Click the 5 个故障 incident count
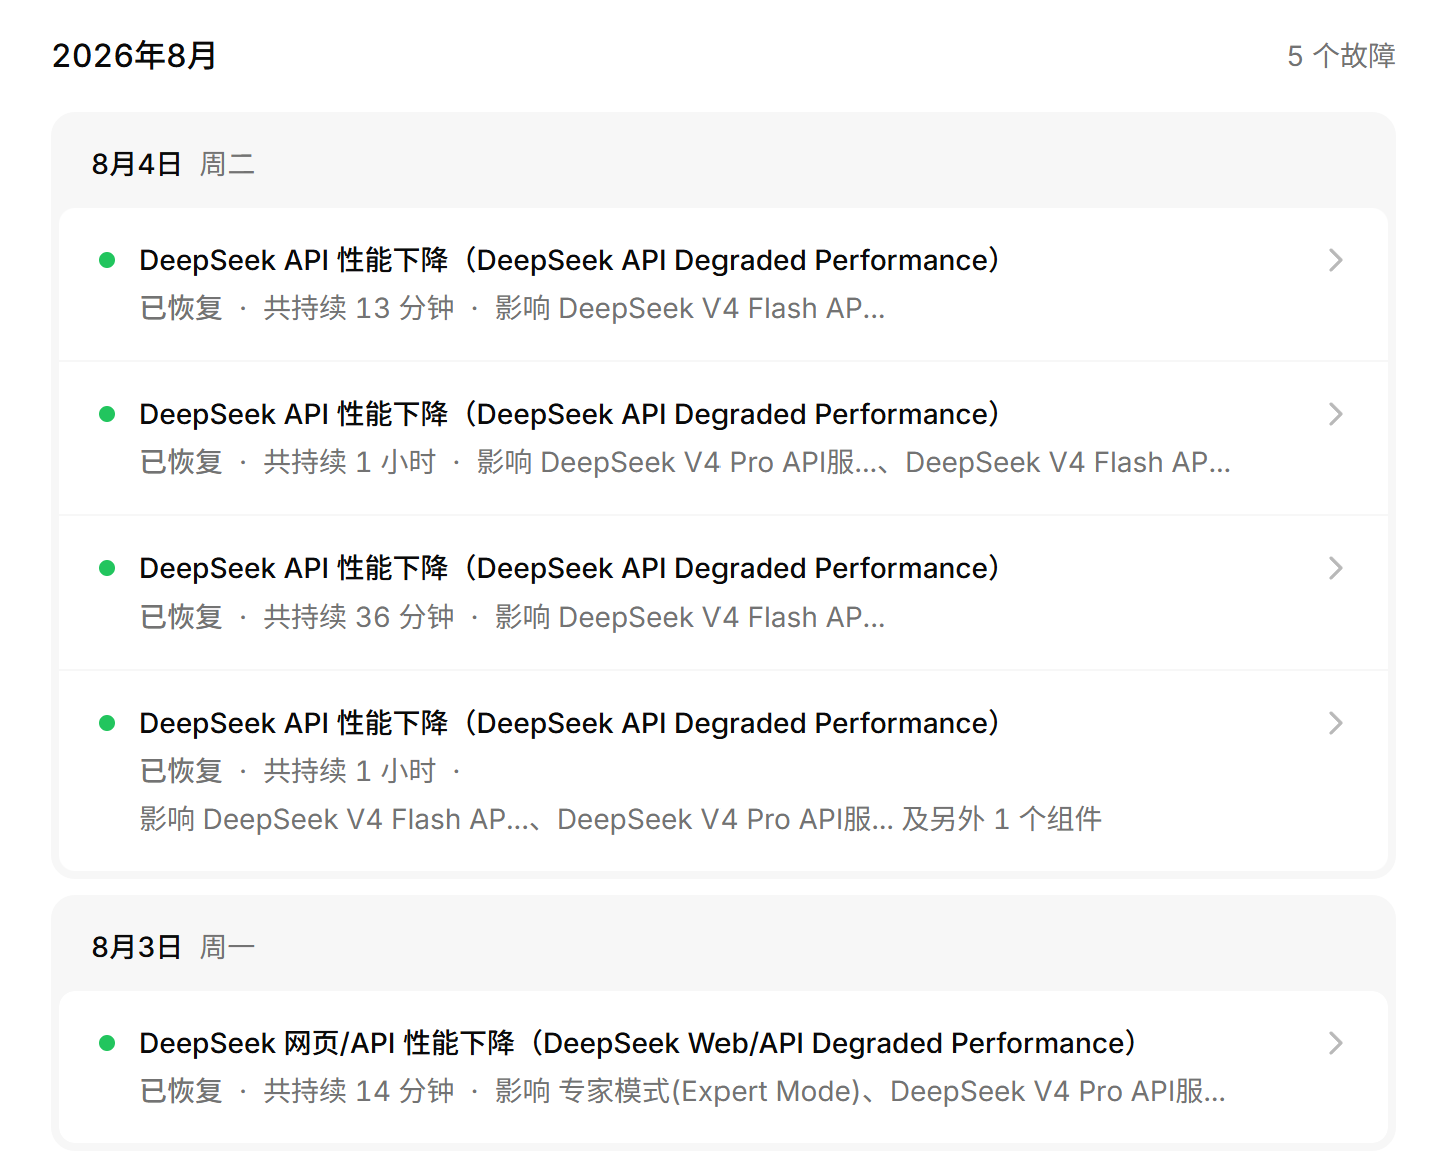 (1341, 56)
